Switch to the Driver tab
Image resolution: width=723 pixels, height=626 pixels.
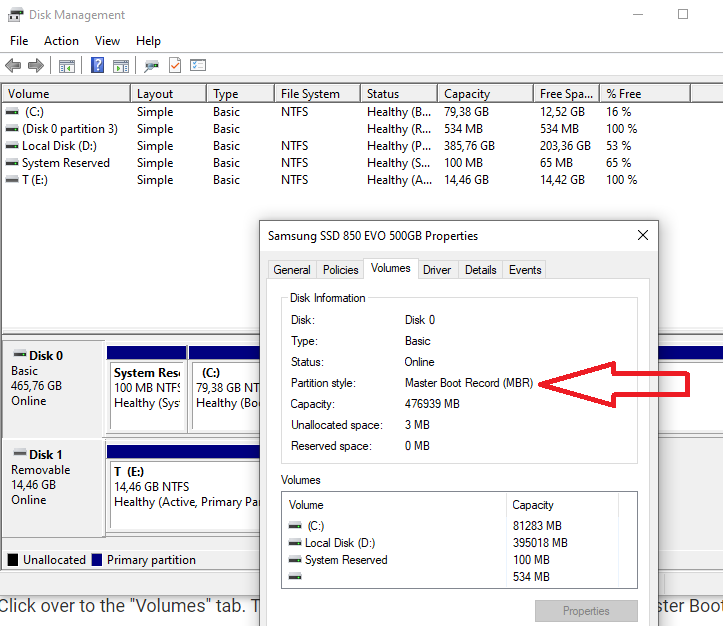(x=437, y=270)
